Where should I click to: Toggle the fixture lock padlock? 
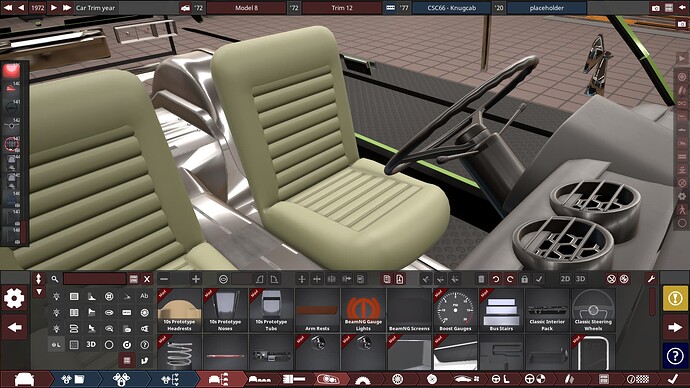tap(525, 279)
